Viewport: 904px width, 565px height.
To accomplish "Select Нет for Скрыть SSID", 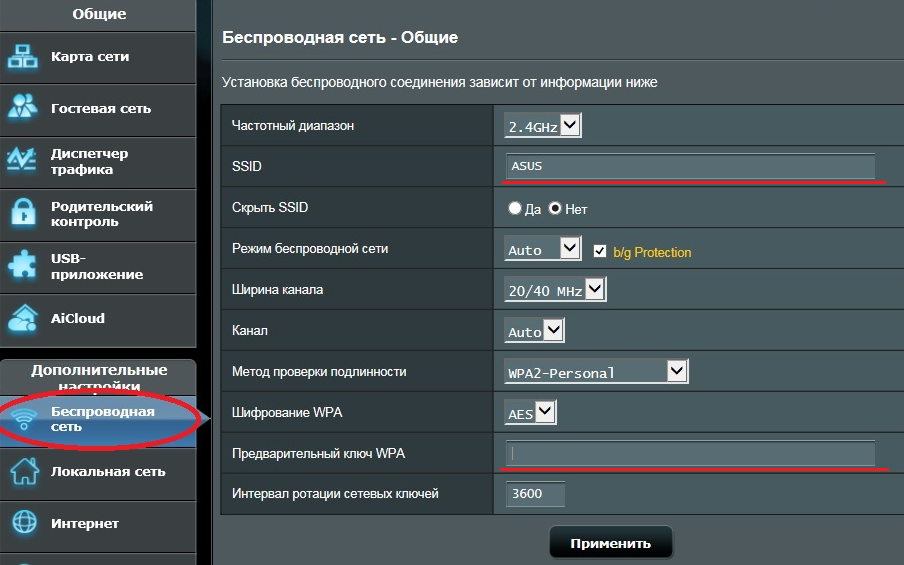I will pyautogui.click(x=555, y=208).
